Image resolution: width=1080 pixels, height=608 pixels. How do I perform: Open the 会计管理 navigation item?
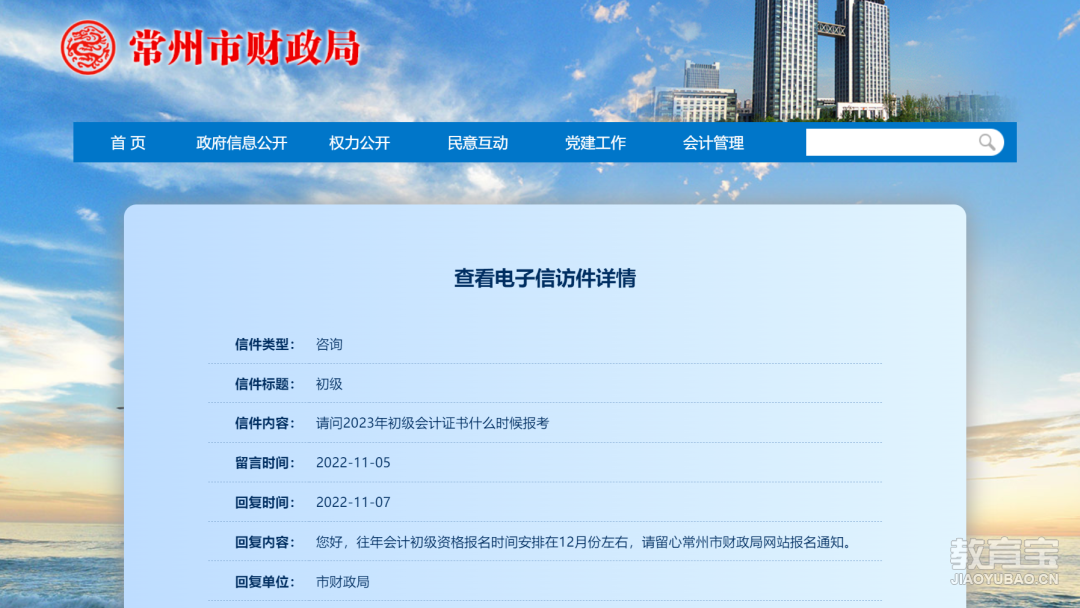[x=714, y=143]
